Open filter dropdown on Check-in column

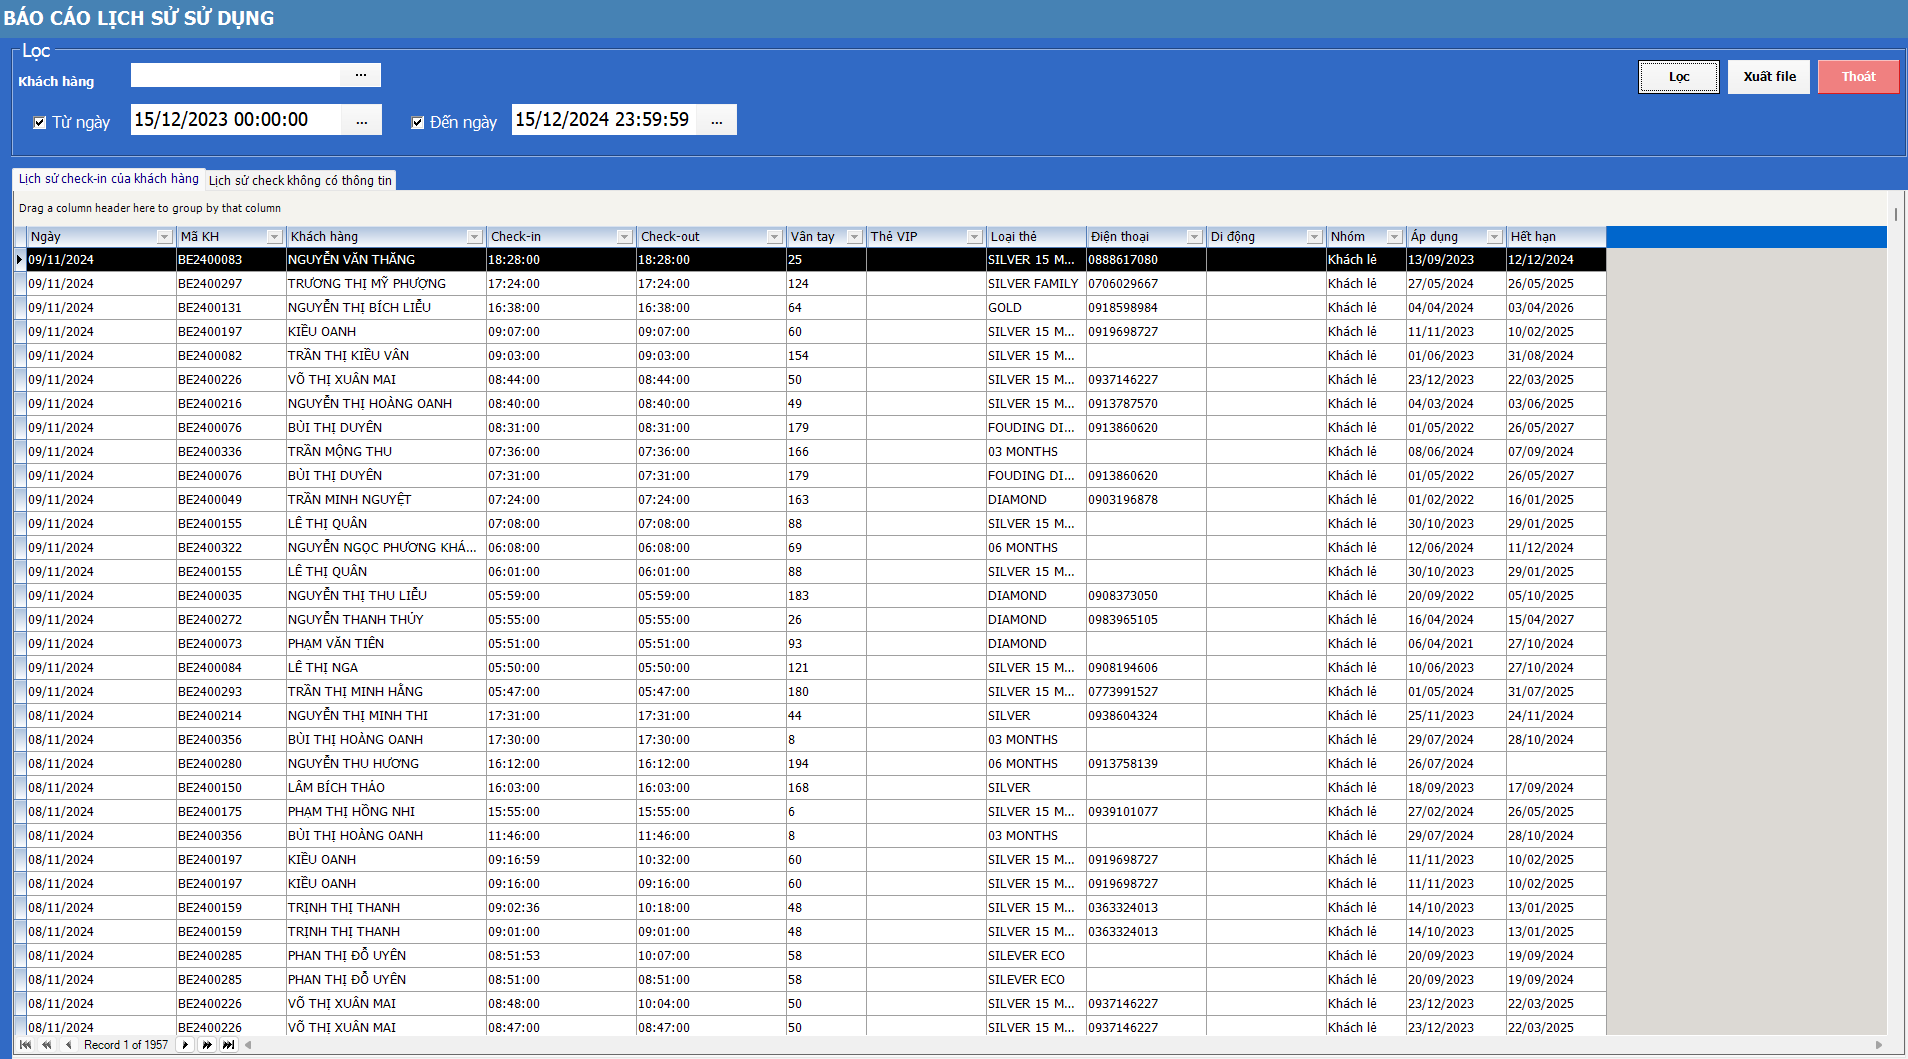[x=624, y=237]
